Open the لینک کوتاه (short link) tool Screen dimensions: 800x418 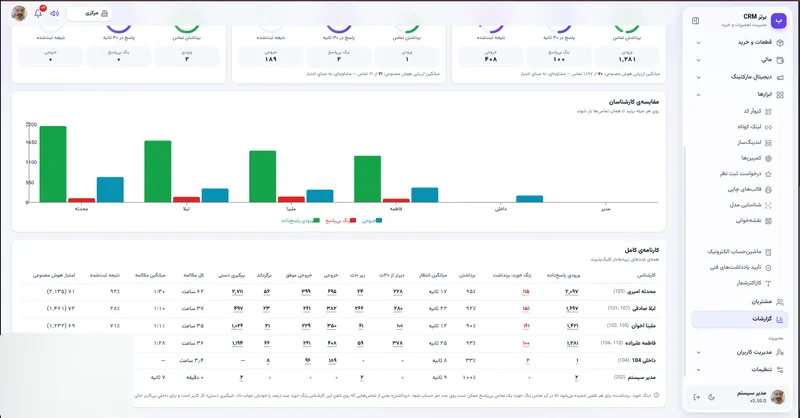point(755,127)
